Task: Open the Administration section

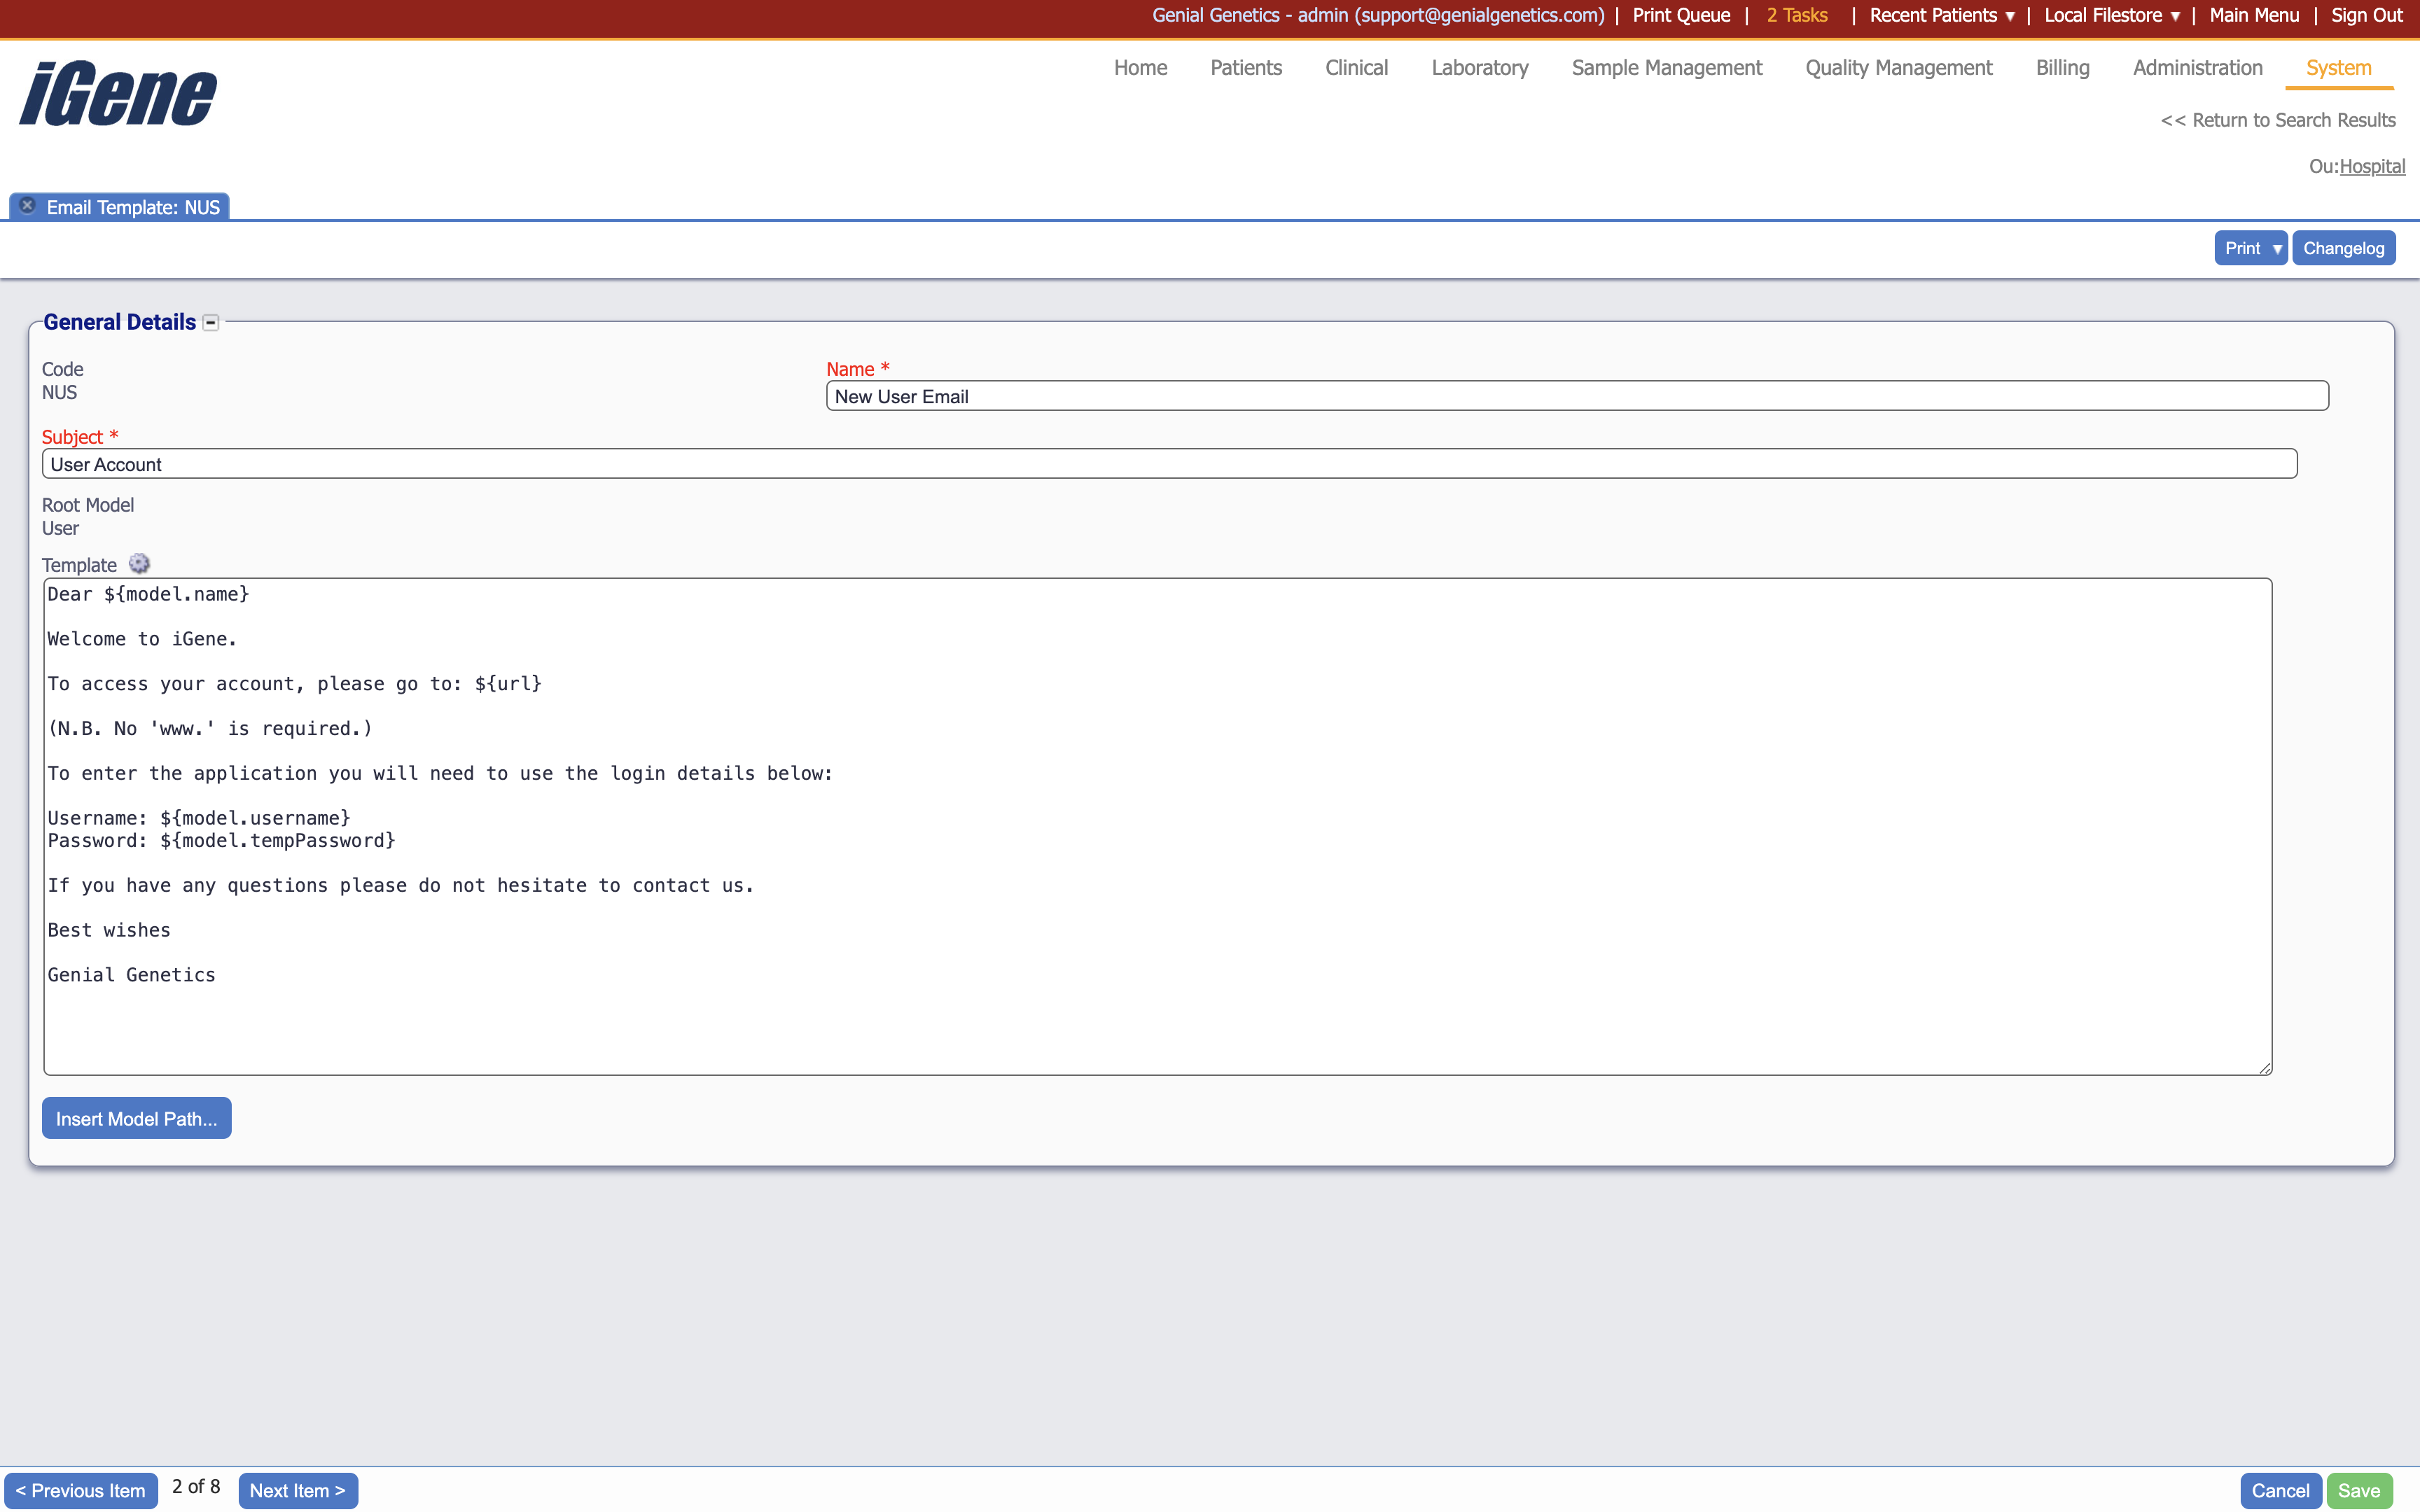Action: (x=2196, y=68)
